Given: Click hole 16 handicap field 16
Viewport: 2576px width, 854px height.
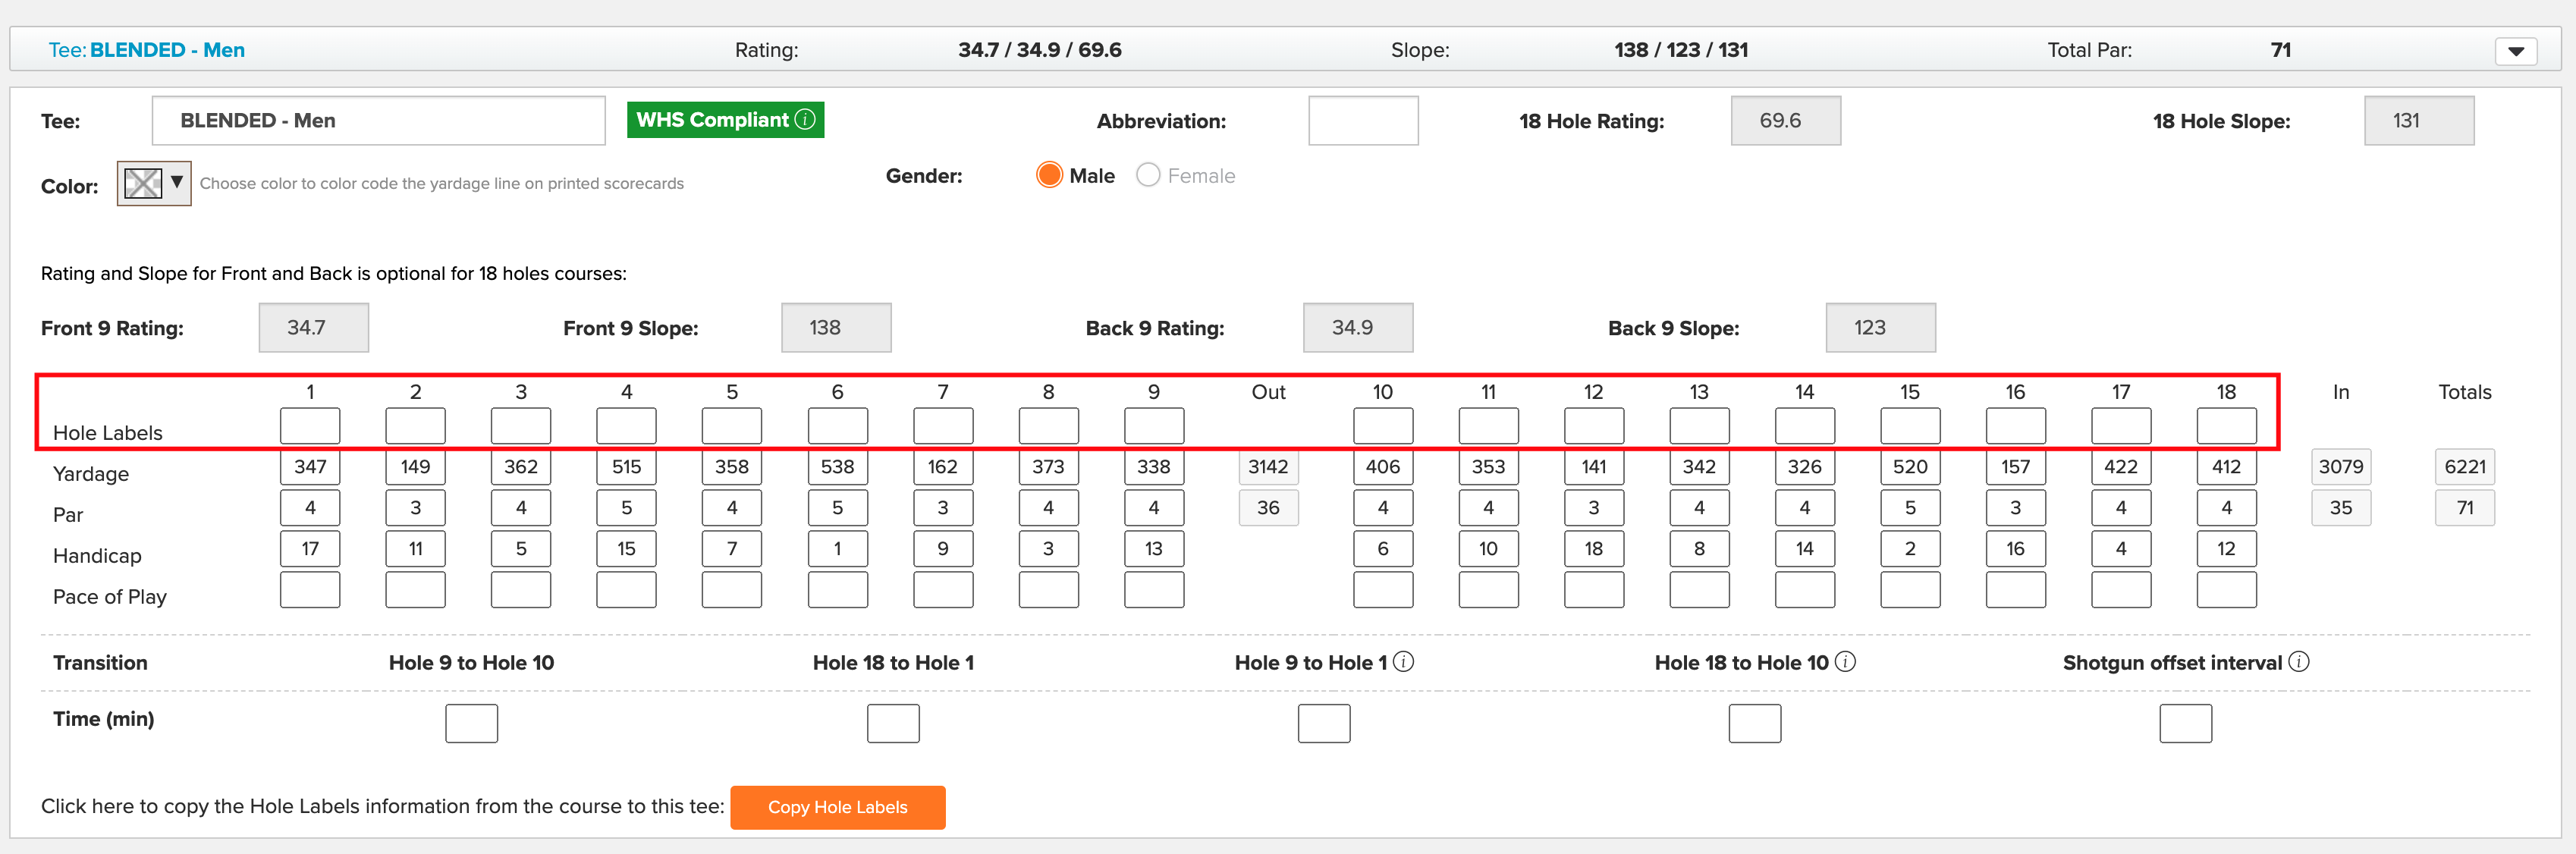Looking at the screenshot, I should (x=2016, y=549).
